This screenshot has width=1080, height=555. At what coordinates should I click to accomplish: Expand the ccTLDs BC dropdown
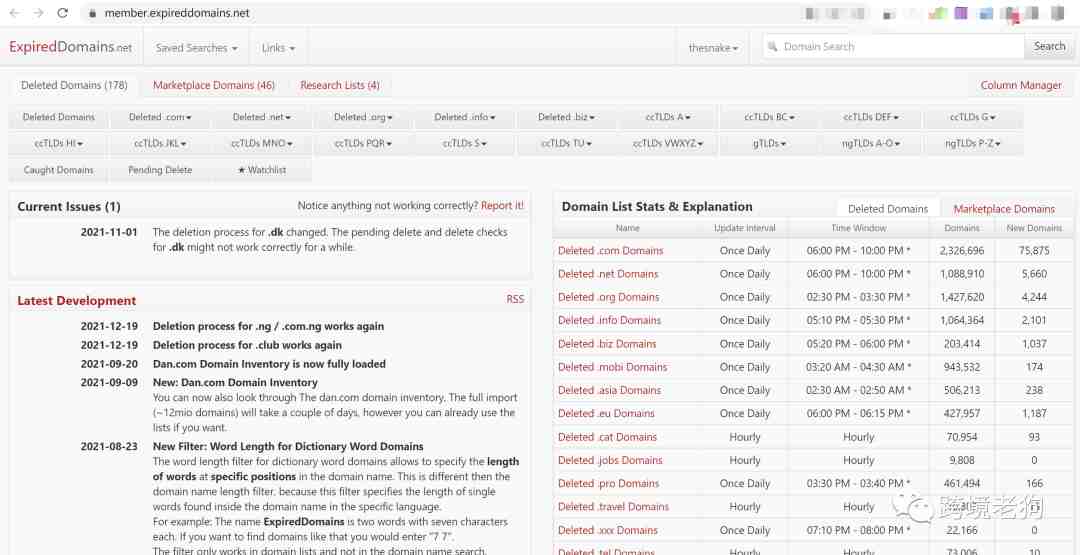[x=769, y=117]
